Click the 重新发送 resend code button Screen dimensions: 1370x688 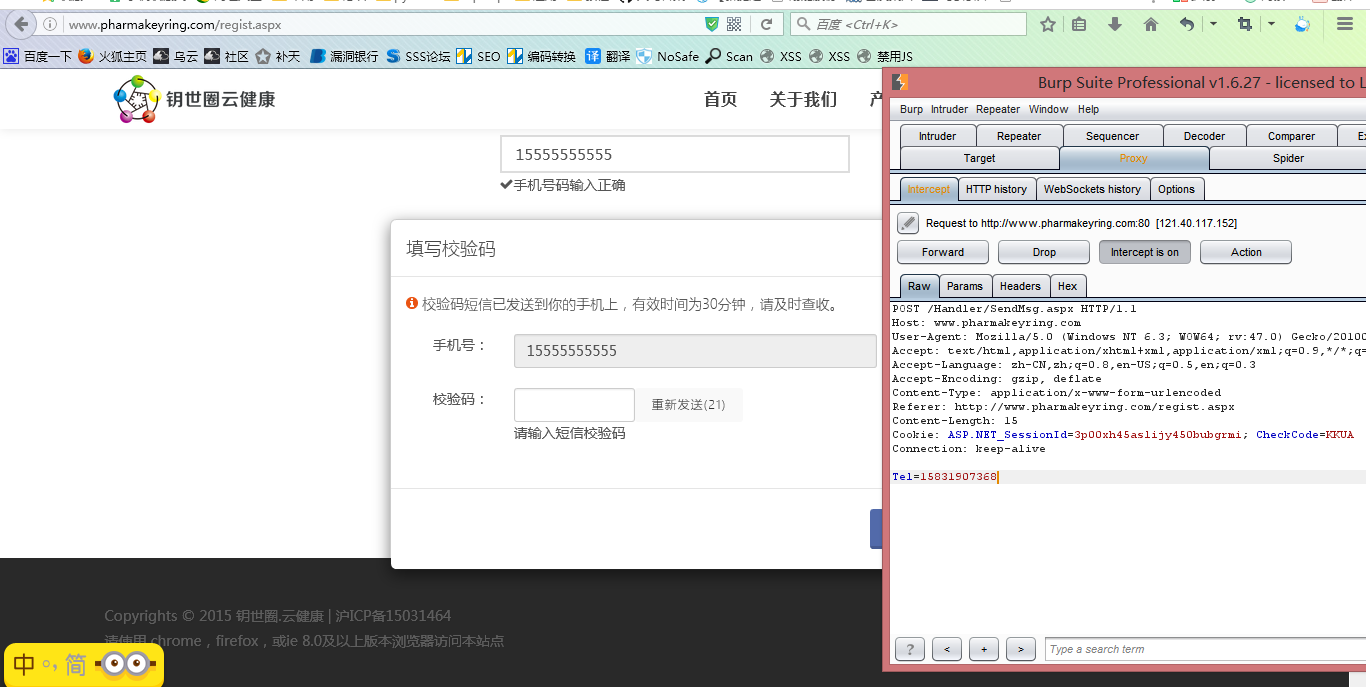coord(688,405)
